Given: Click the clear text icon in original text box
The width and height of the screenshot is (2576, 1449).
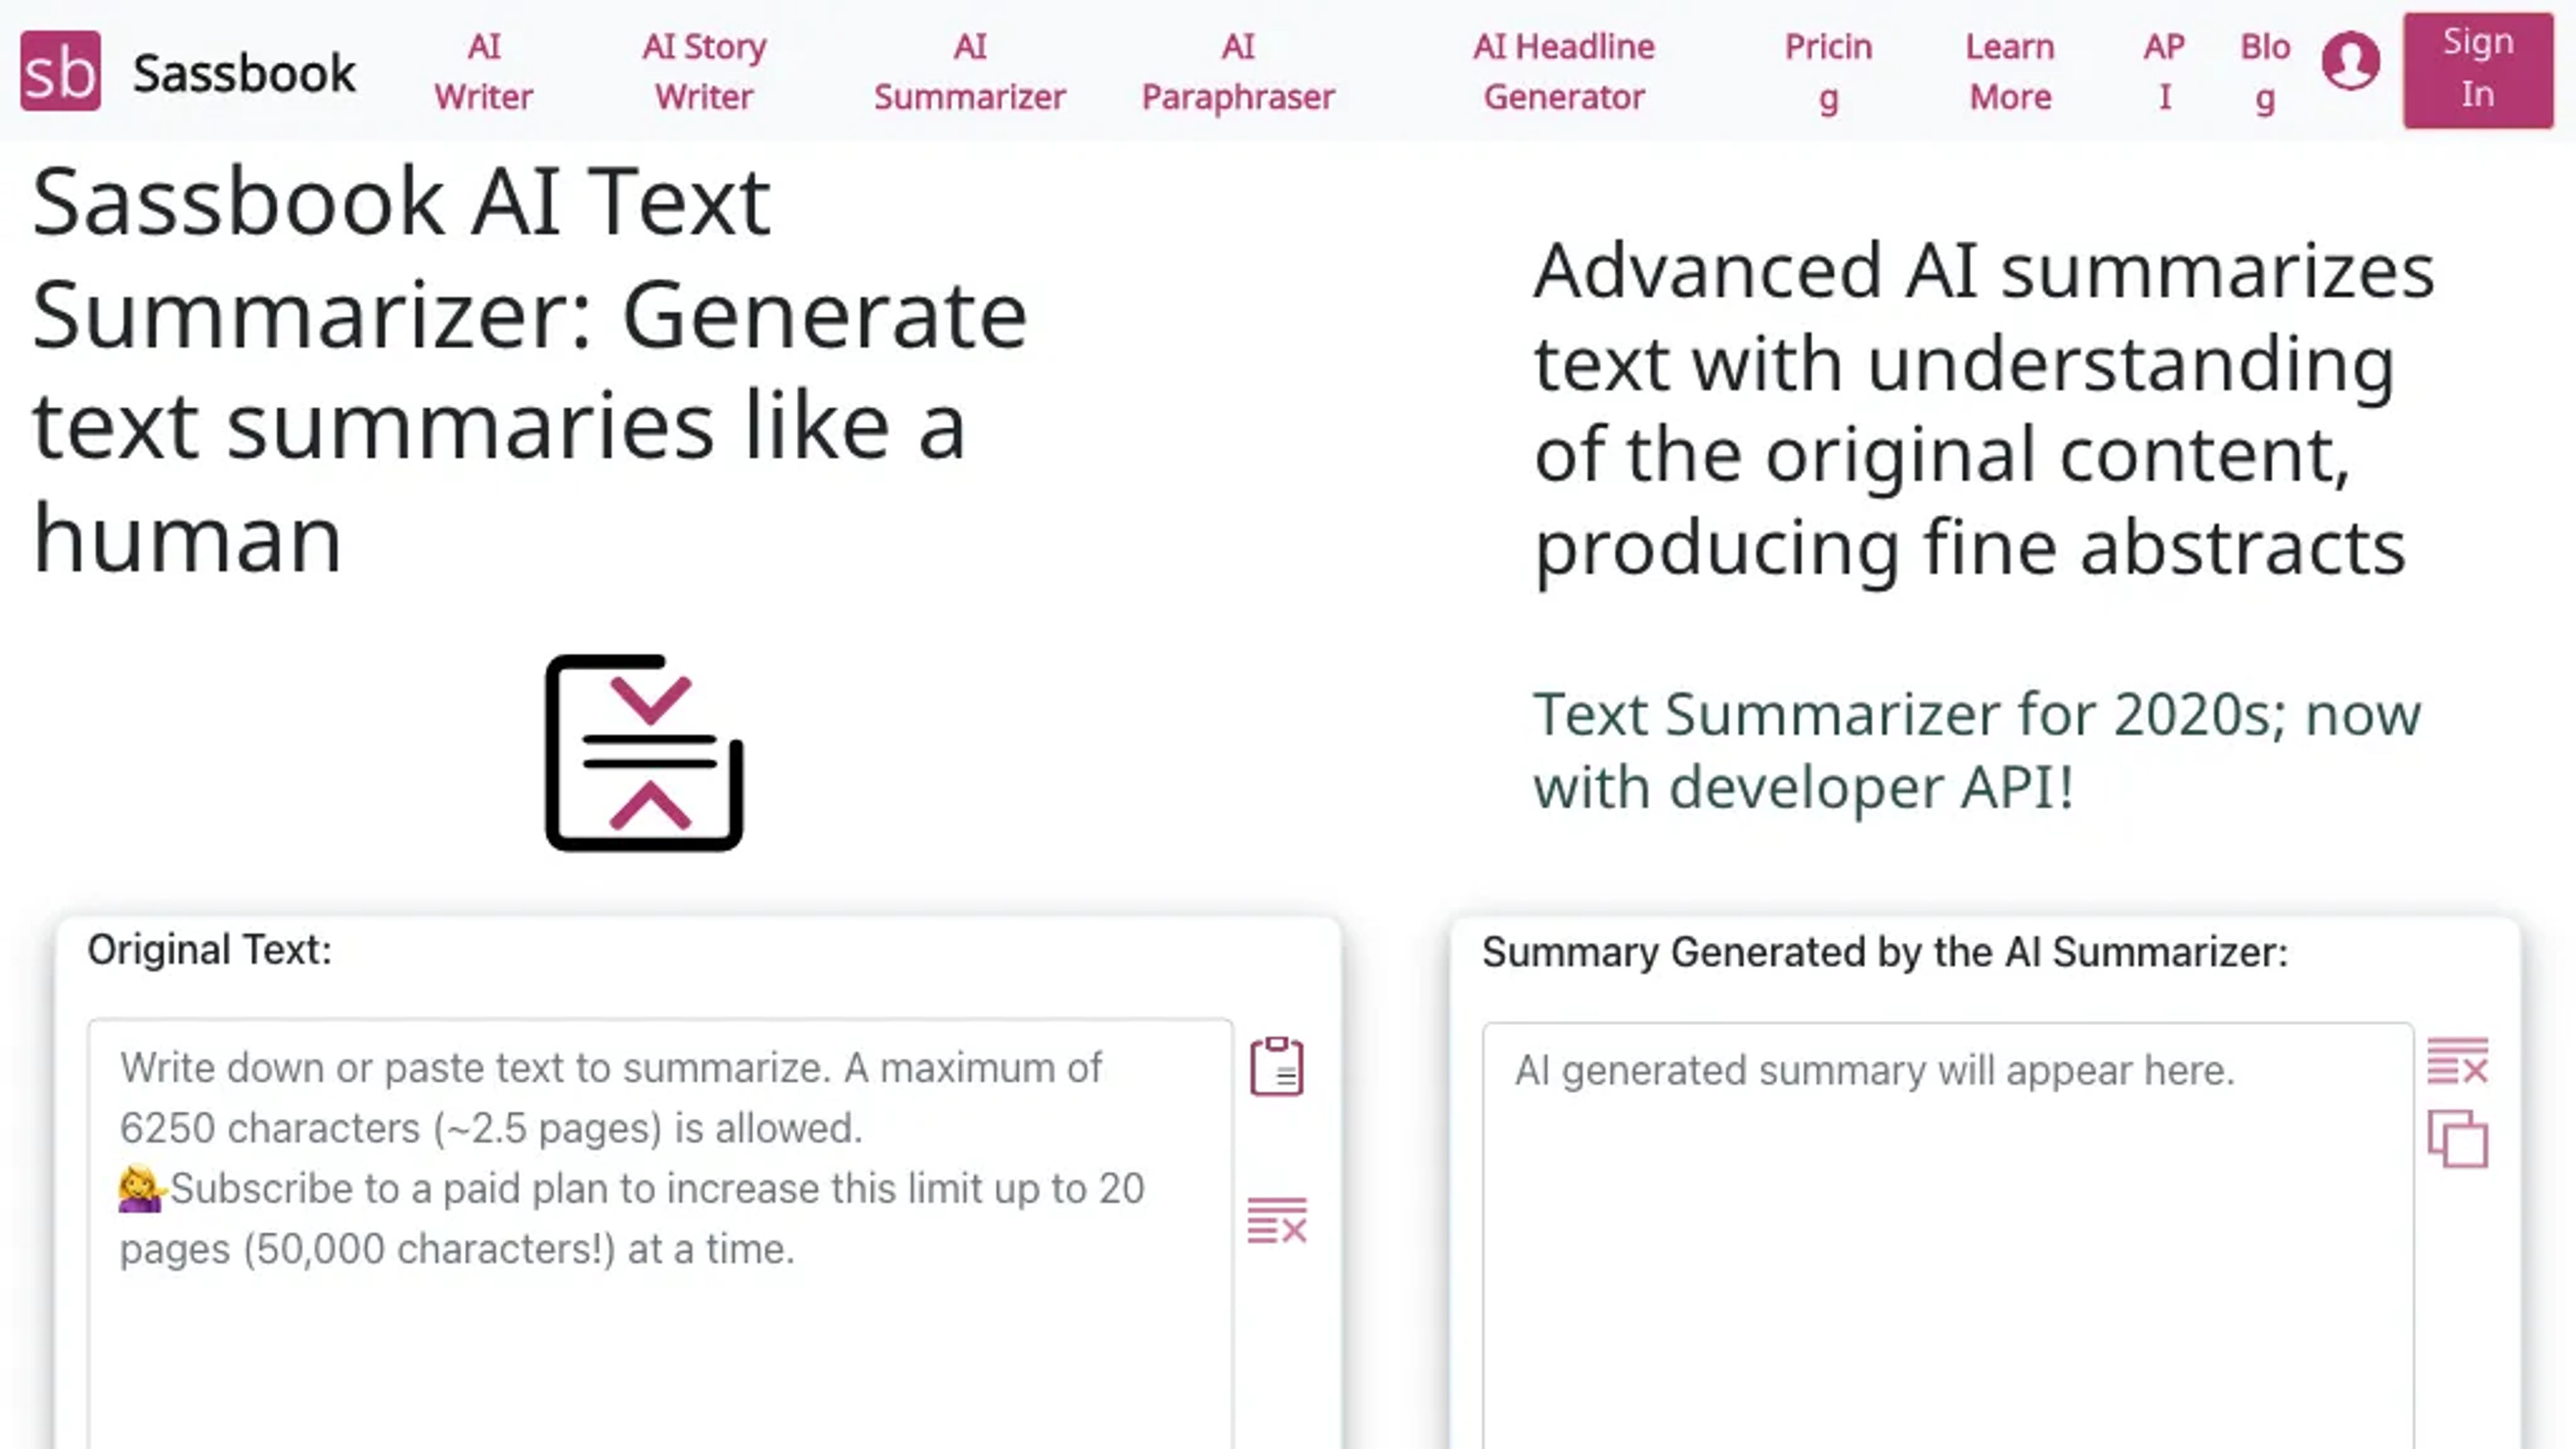Looking at the screenshot, I should (1276, 1221).
